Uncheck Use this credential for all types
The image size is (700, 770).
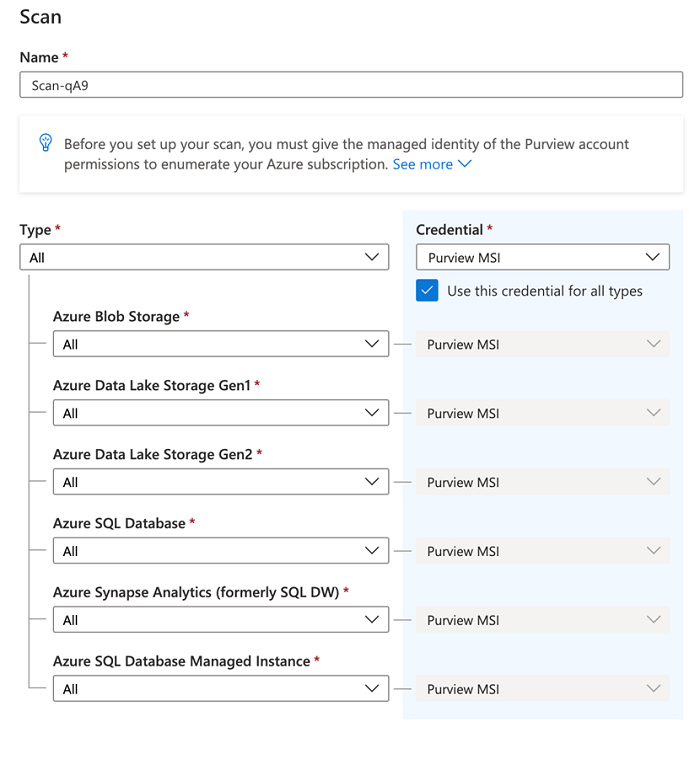[427, 291]
